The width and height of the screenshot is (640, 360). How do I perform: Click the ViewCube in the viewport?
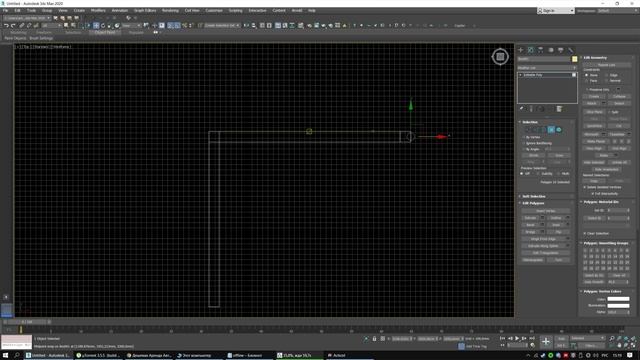point(500,57)
